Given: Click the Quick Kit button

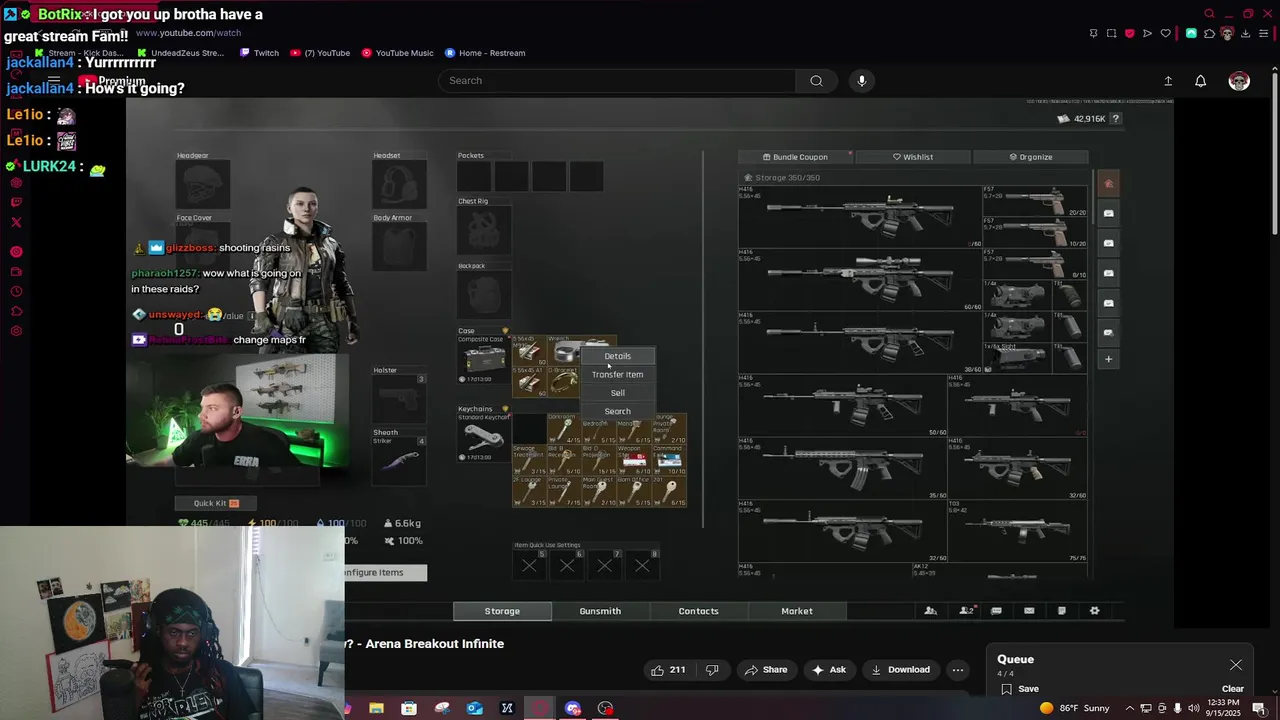Looking at the screenshot, I should coord(217,503).
